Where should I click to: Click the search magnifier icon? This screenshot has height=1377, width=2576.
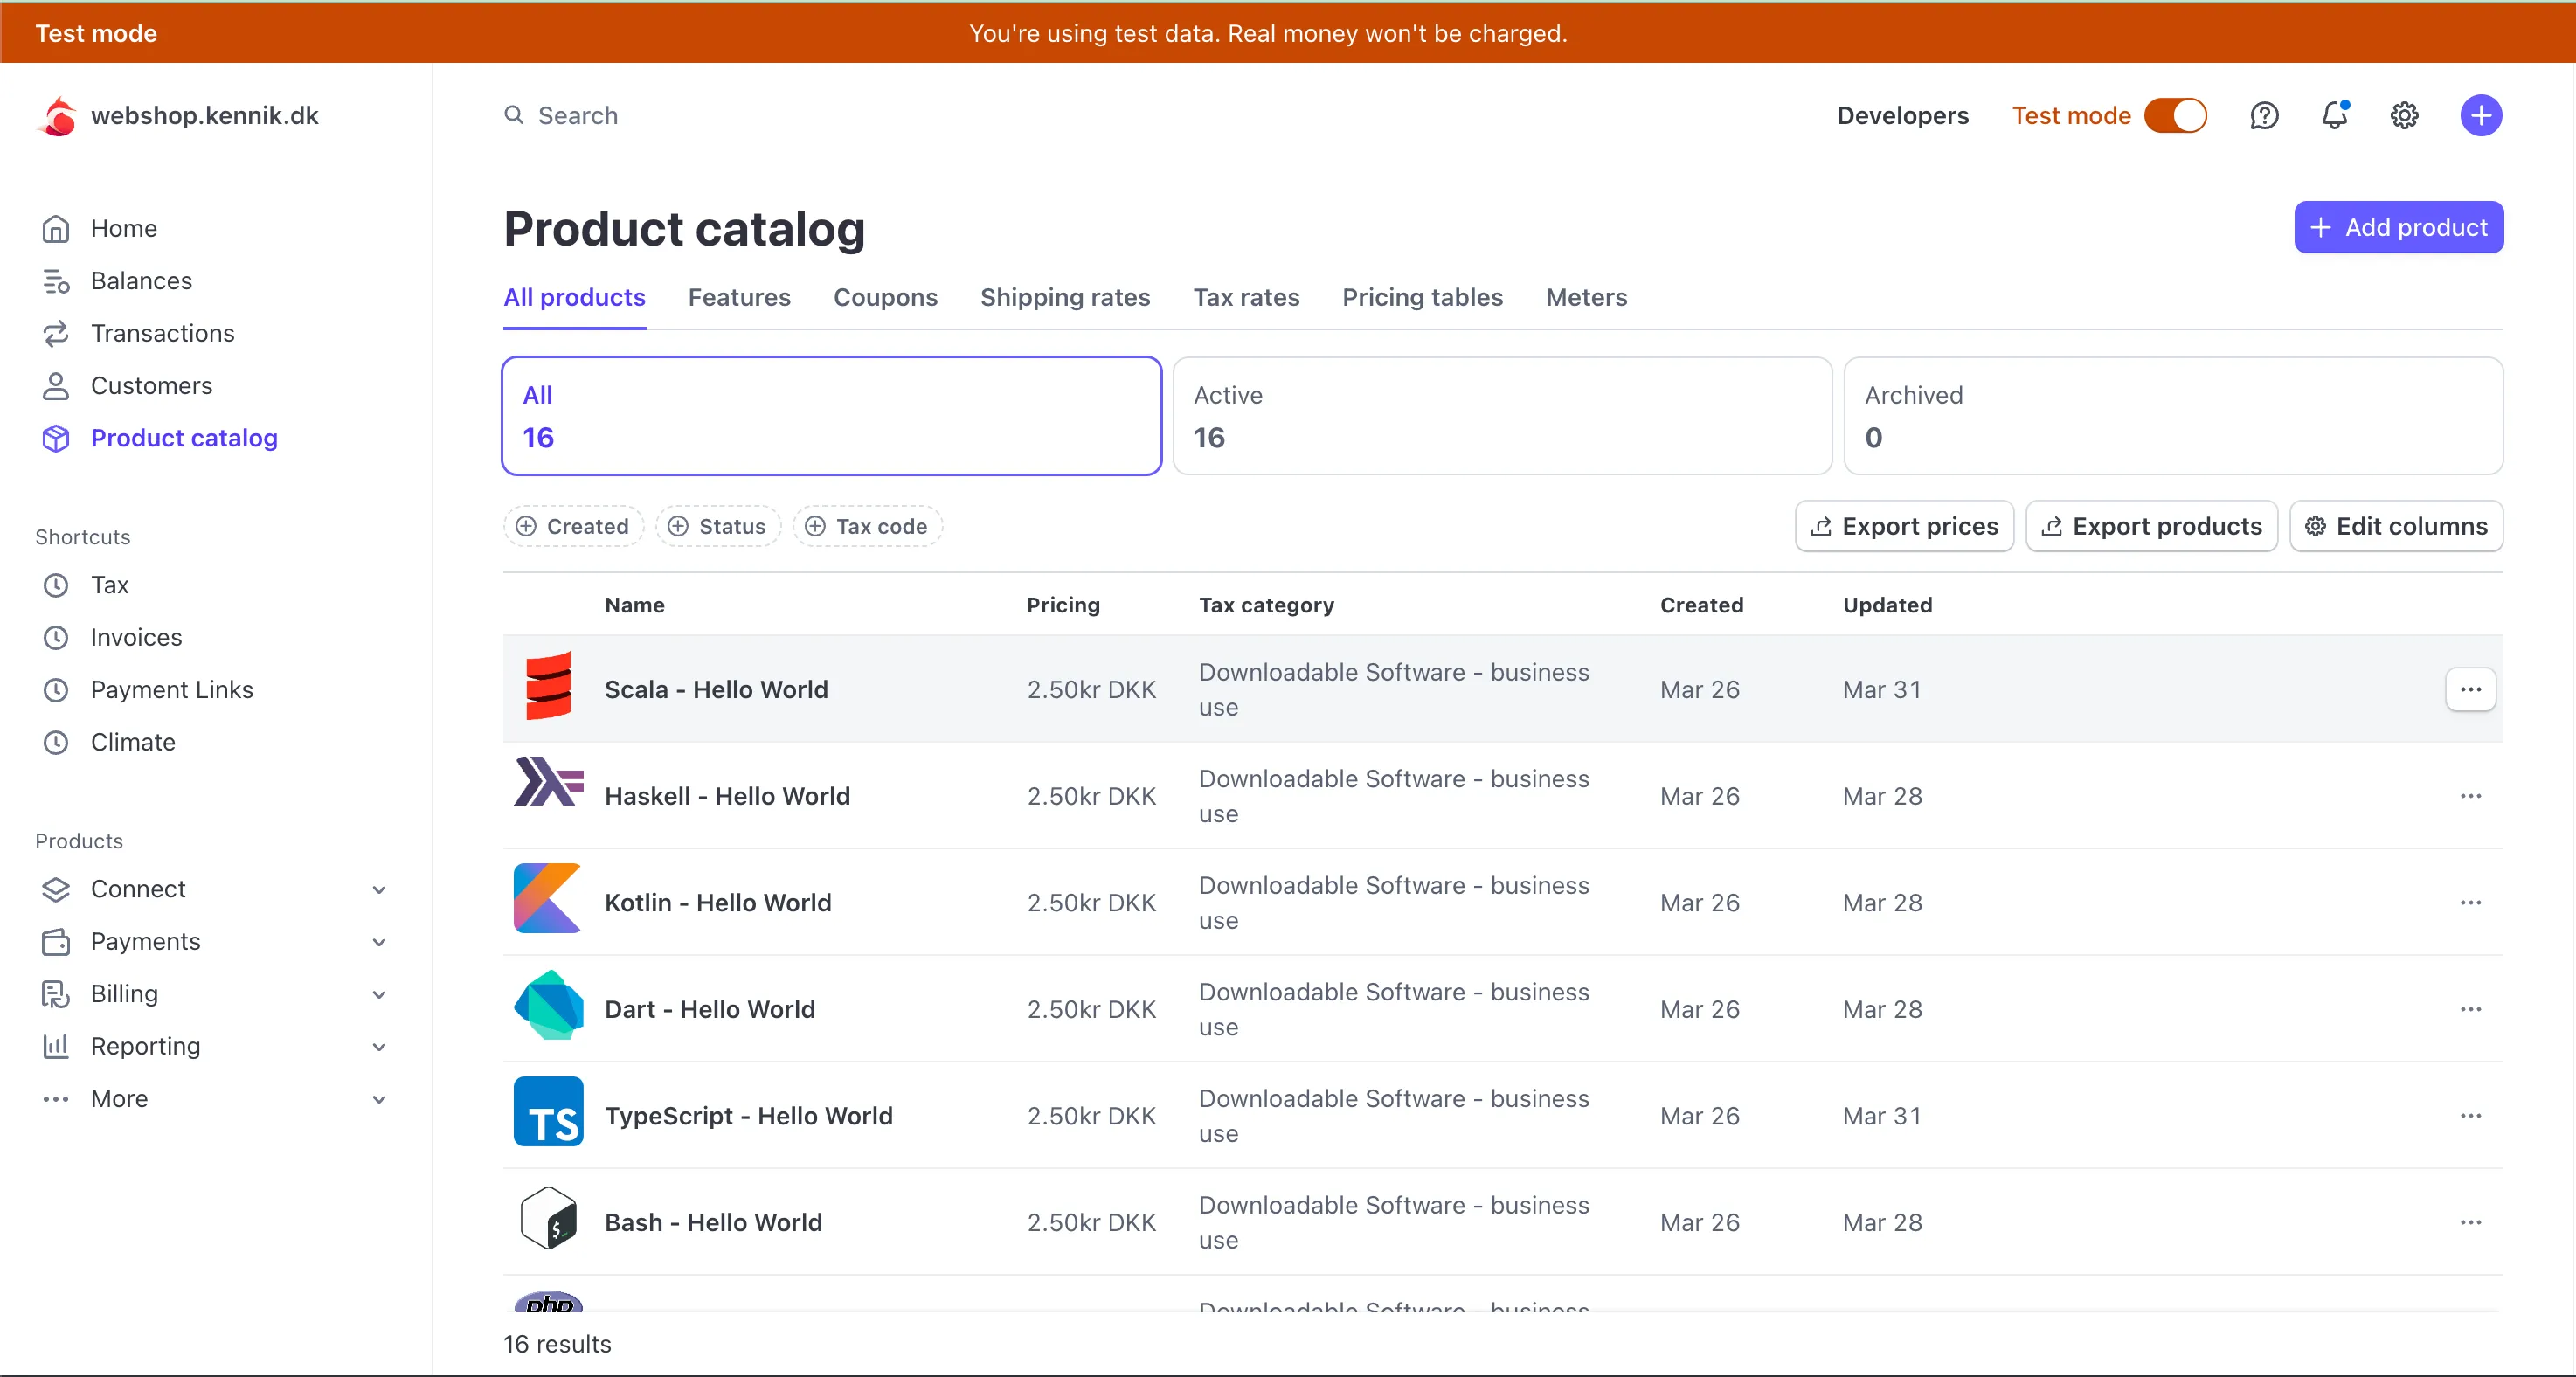(513, 115)
